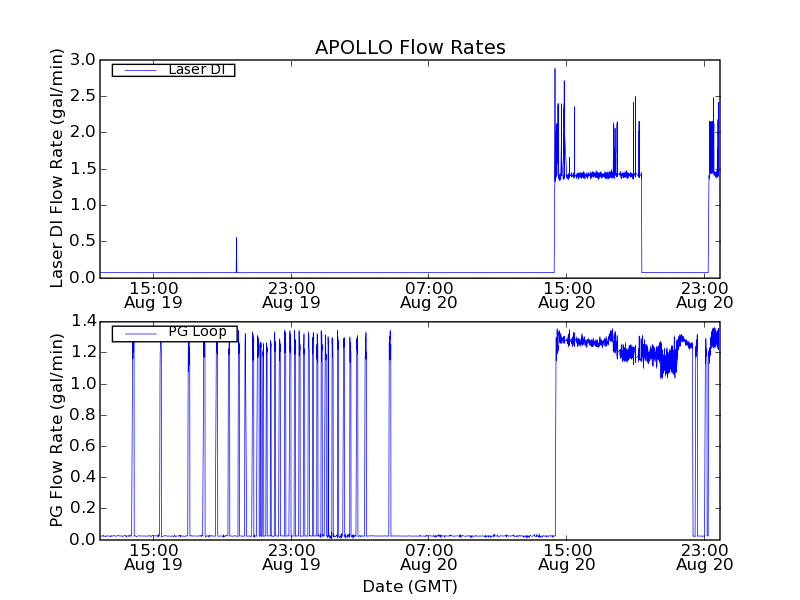Viewport: 800px width, 600px height.
Task: Click the small isolated spike in Laser DI plot
Action: pyautogui.click(x=236, y=240)
